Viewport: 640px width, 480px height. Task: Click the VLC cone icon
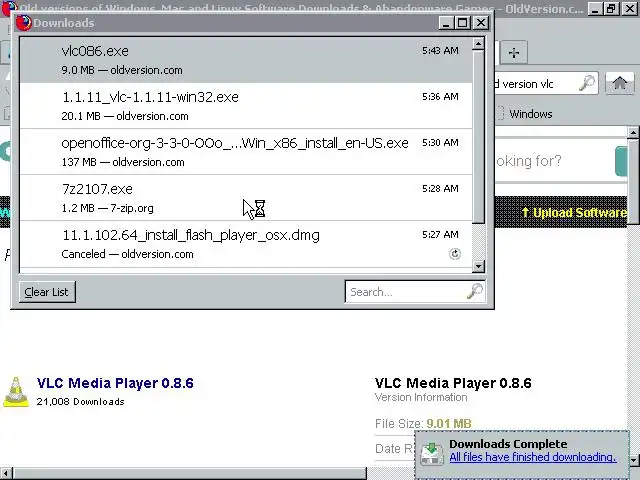[16, 392]
